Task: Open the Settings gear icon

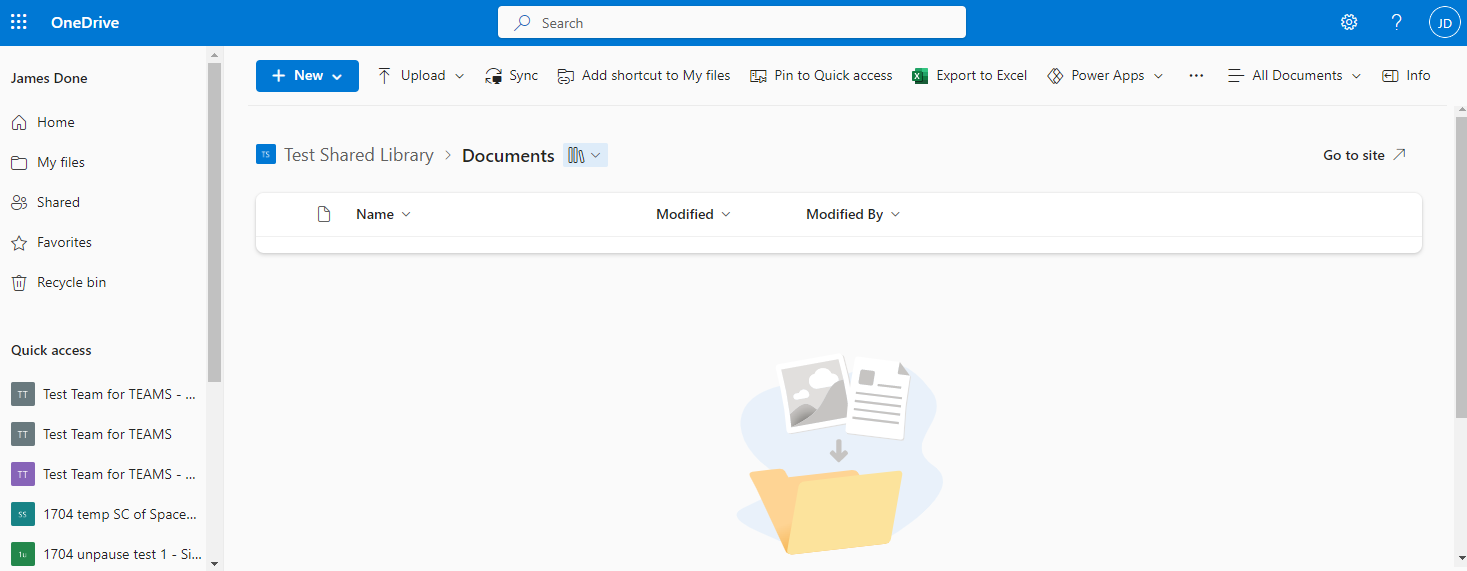Action: coord(1349,22)
